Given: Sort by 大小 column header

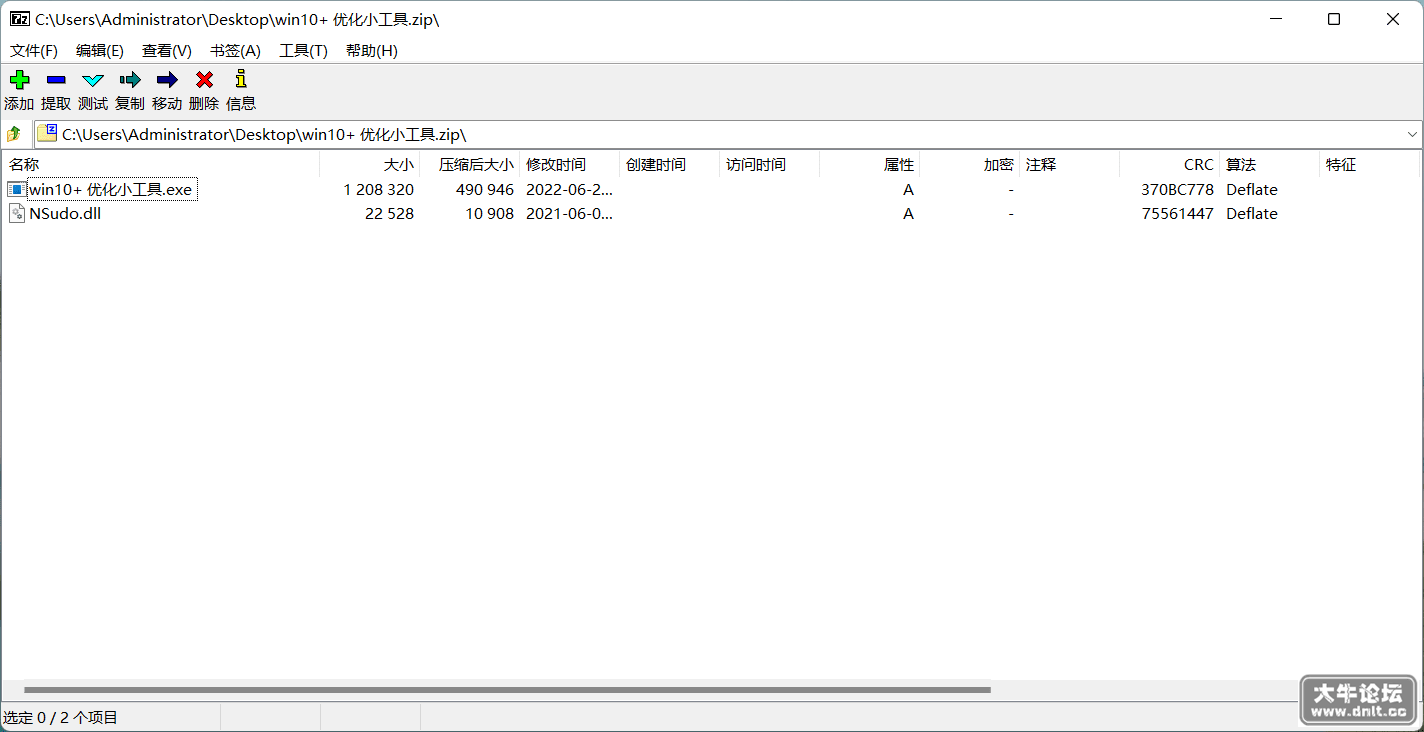Looking at the screenshot, I should click(369, 165).
